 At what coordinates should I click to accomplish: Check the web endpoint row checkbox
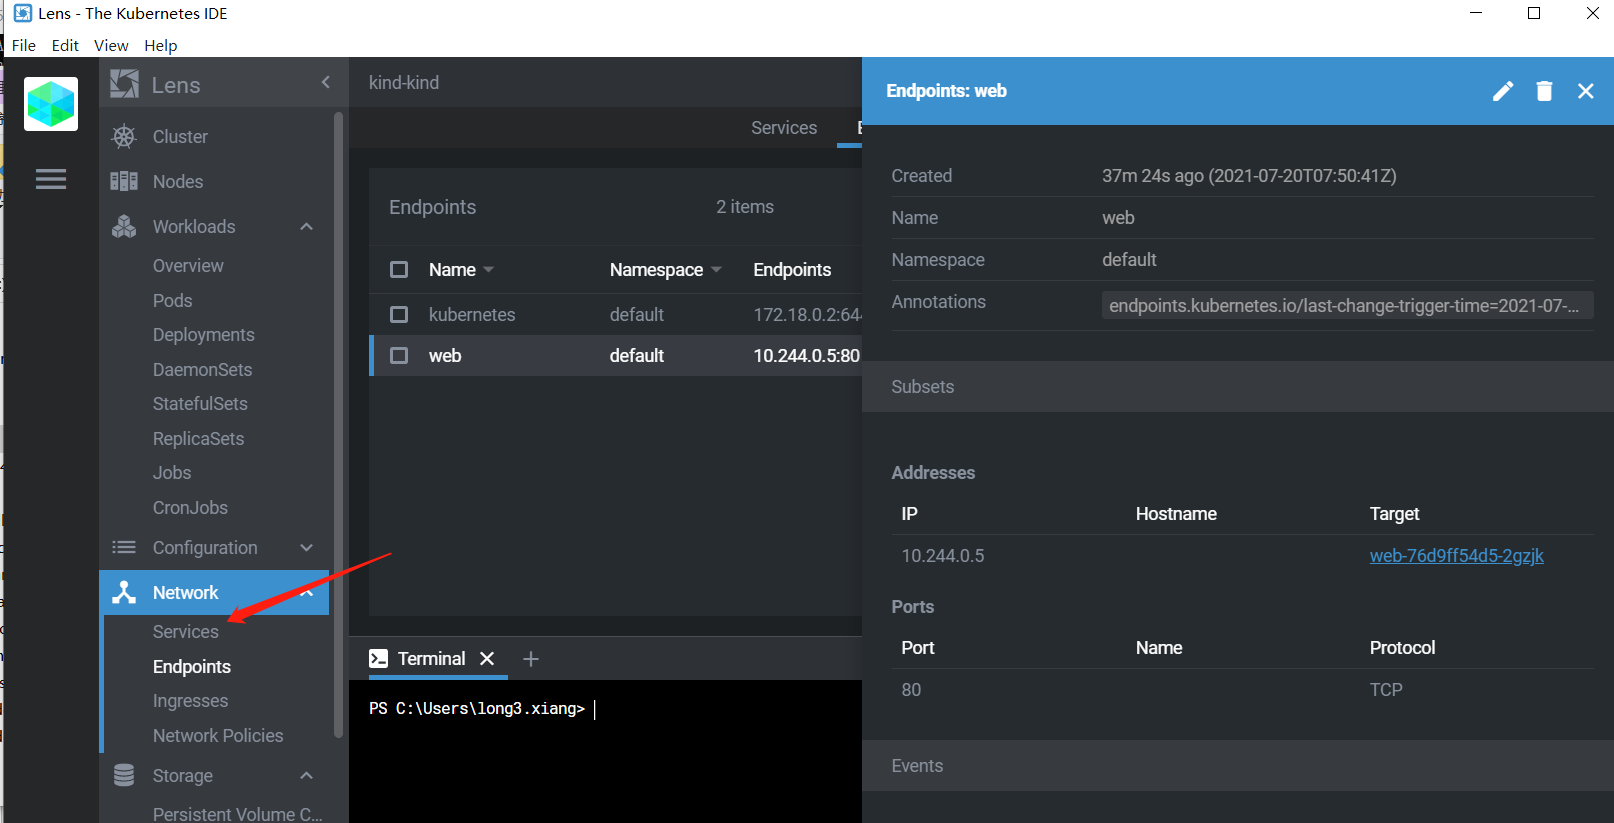[x=399, y=355]
